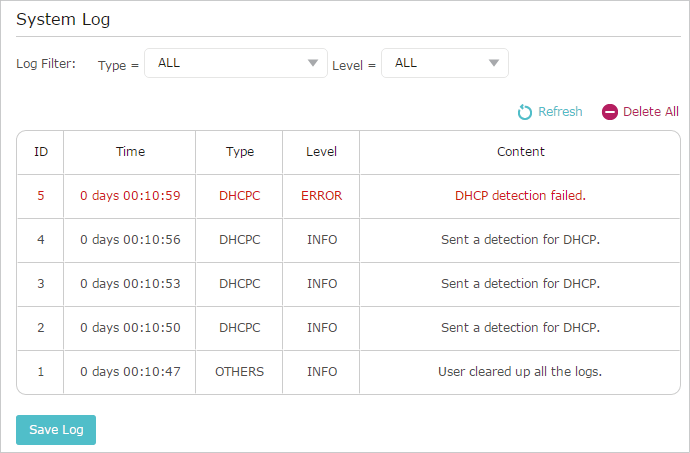Open the Type filter dropdown
690x453 pixels.
tap(236, 63)
